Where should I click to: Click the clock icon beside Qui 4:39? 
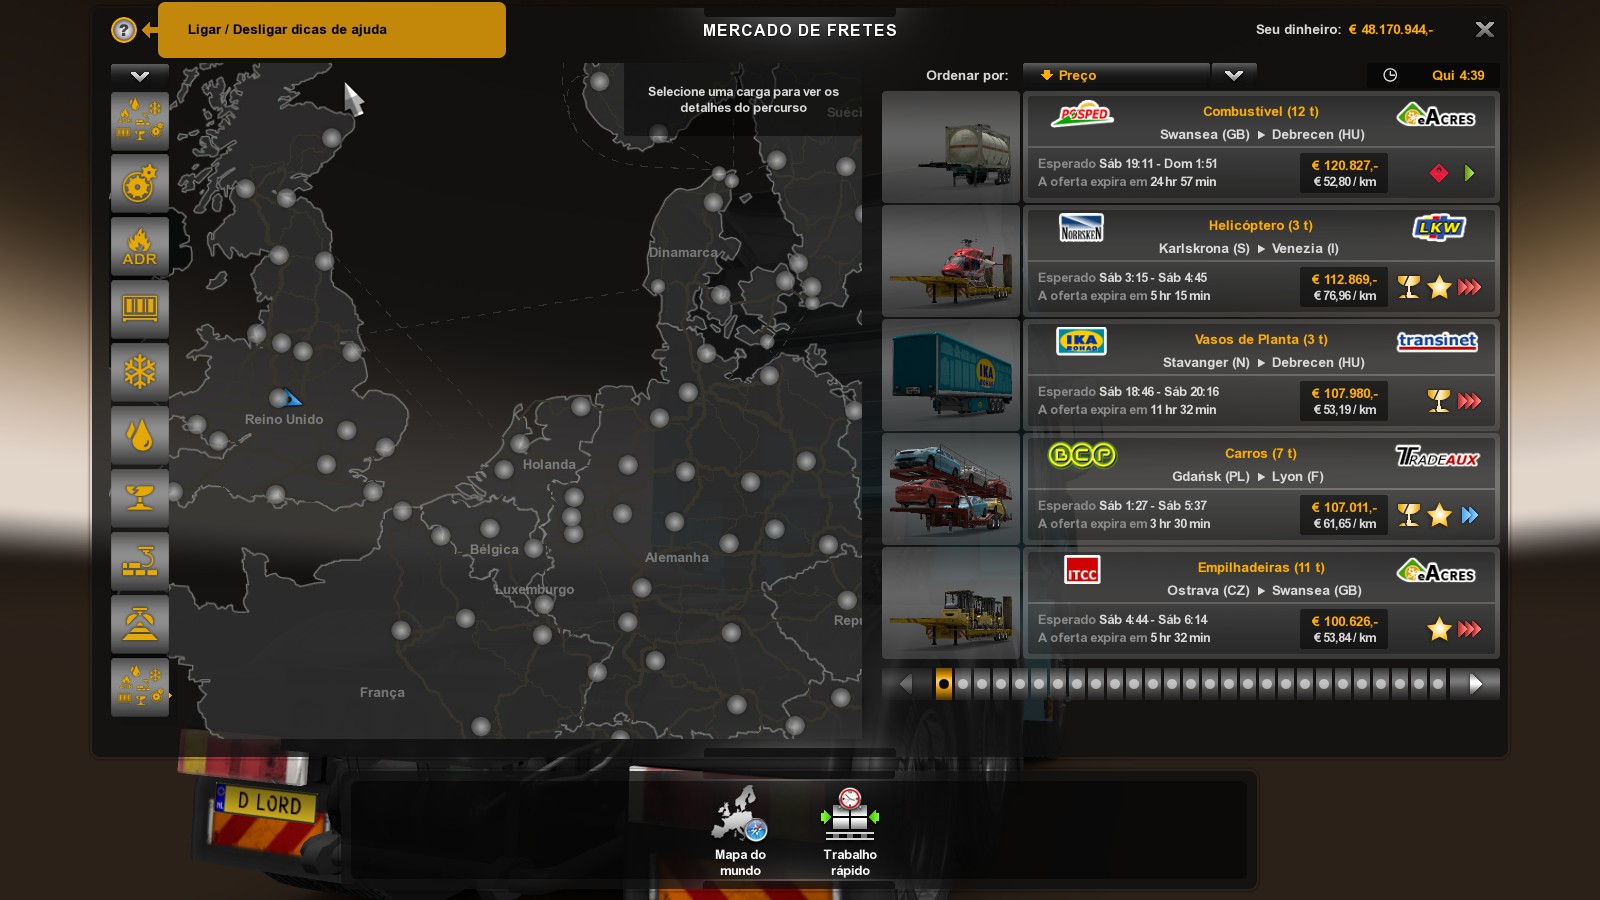click(1390, 75)
